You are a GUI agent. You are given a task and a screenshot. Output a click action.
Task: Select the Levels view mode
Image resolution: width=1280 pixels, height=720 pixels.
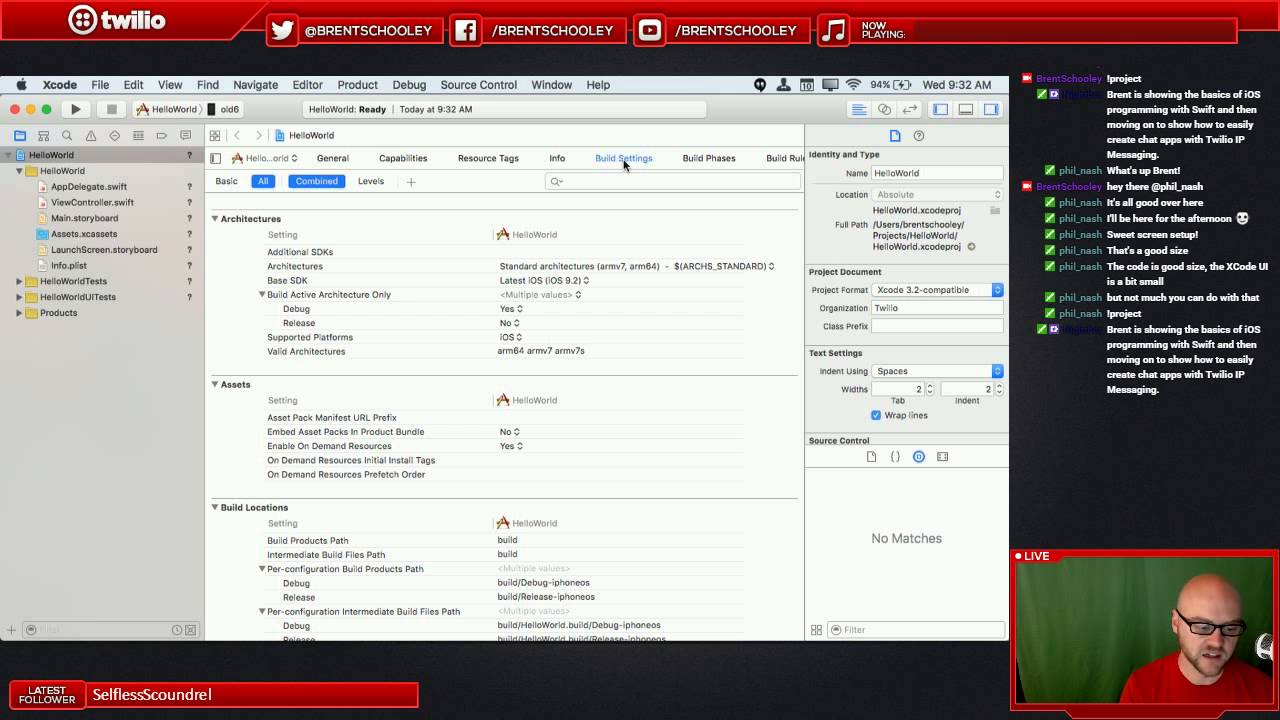pos(371,181)
